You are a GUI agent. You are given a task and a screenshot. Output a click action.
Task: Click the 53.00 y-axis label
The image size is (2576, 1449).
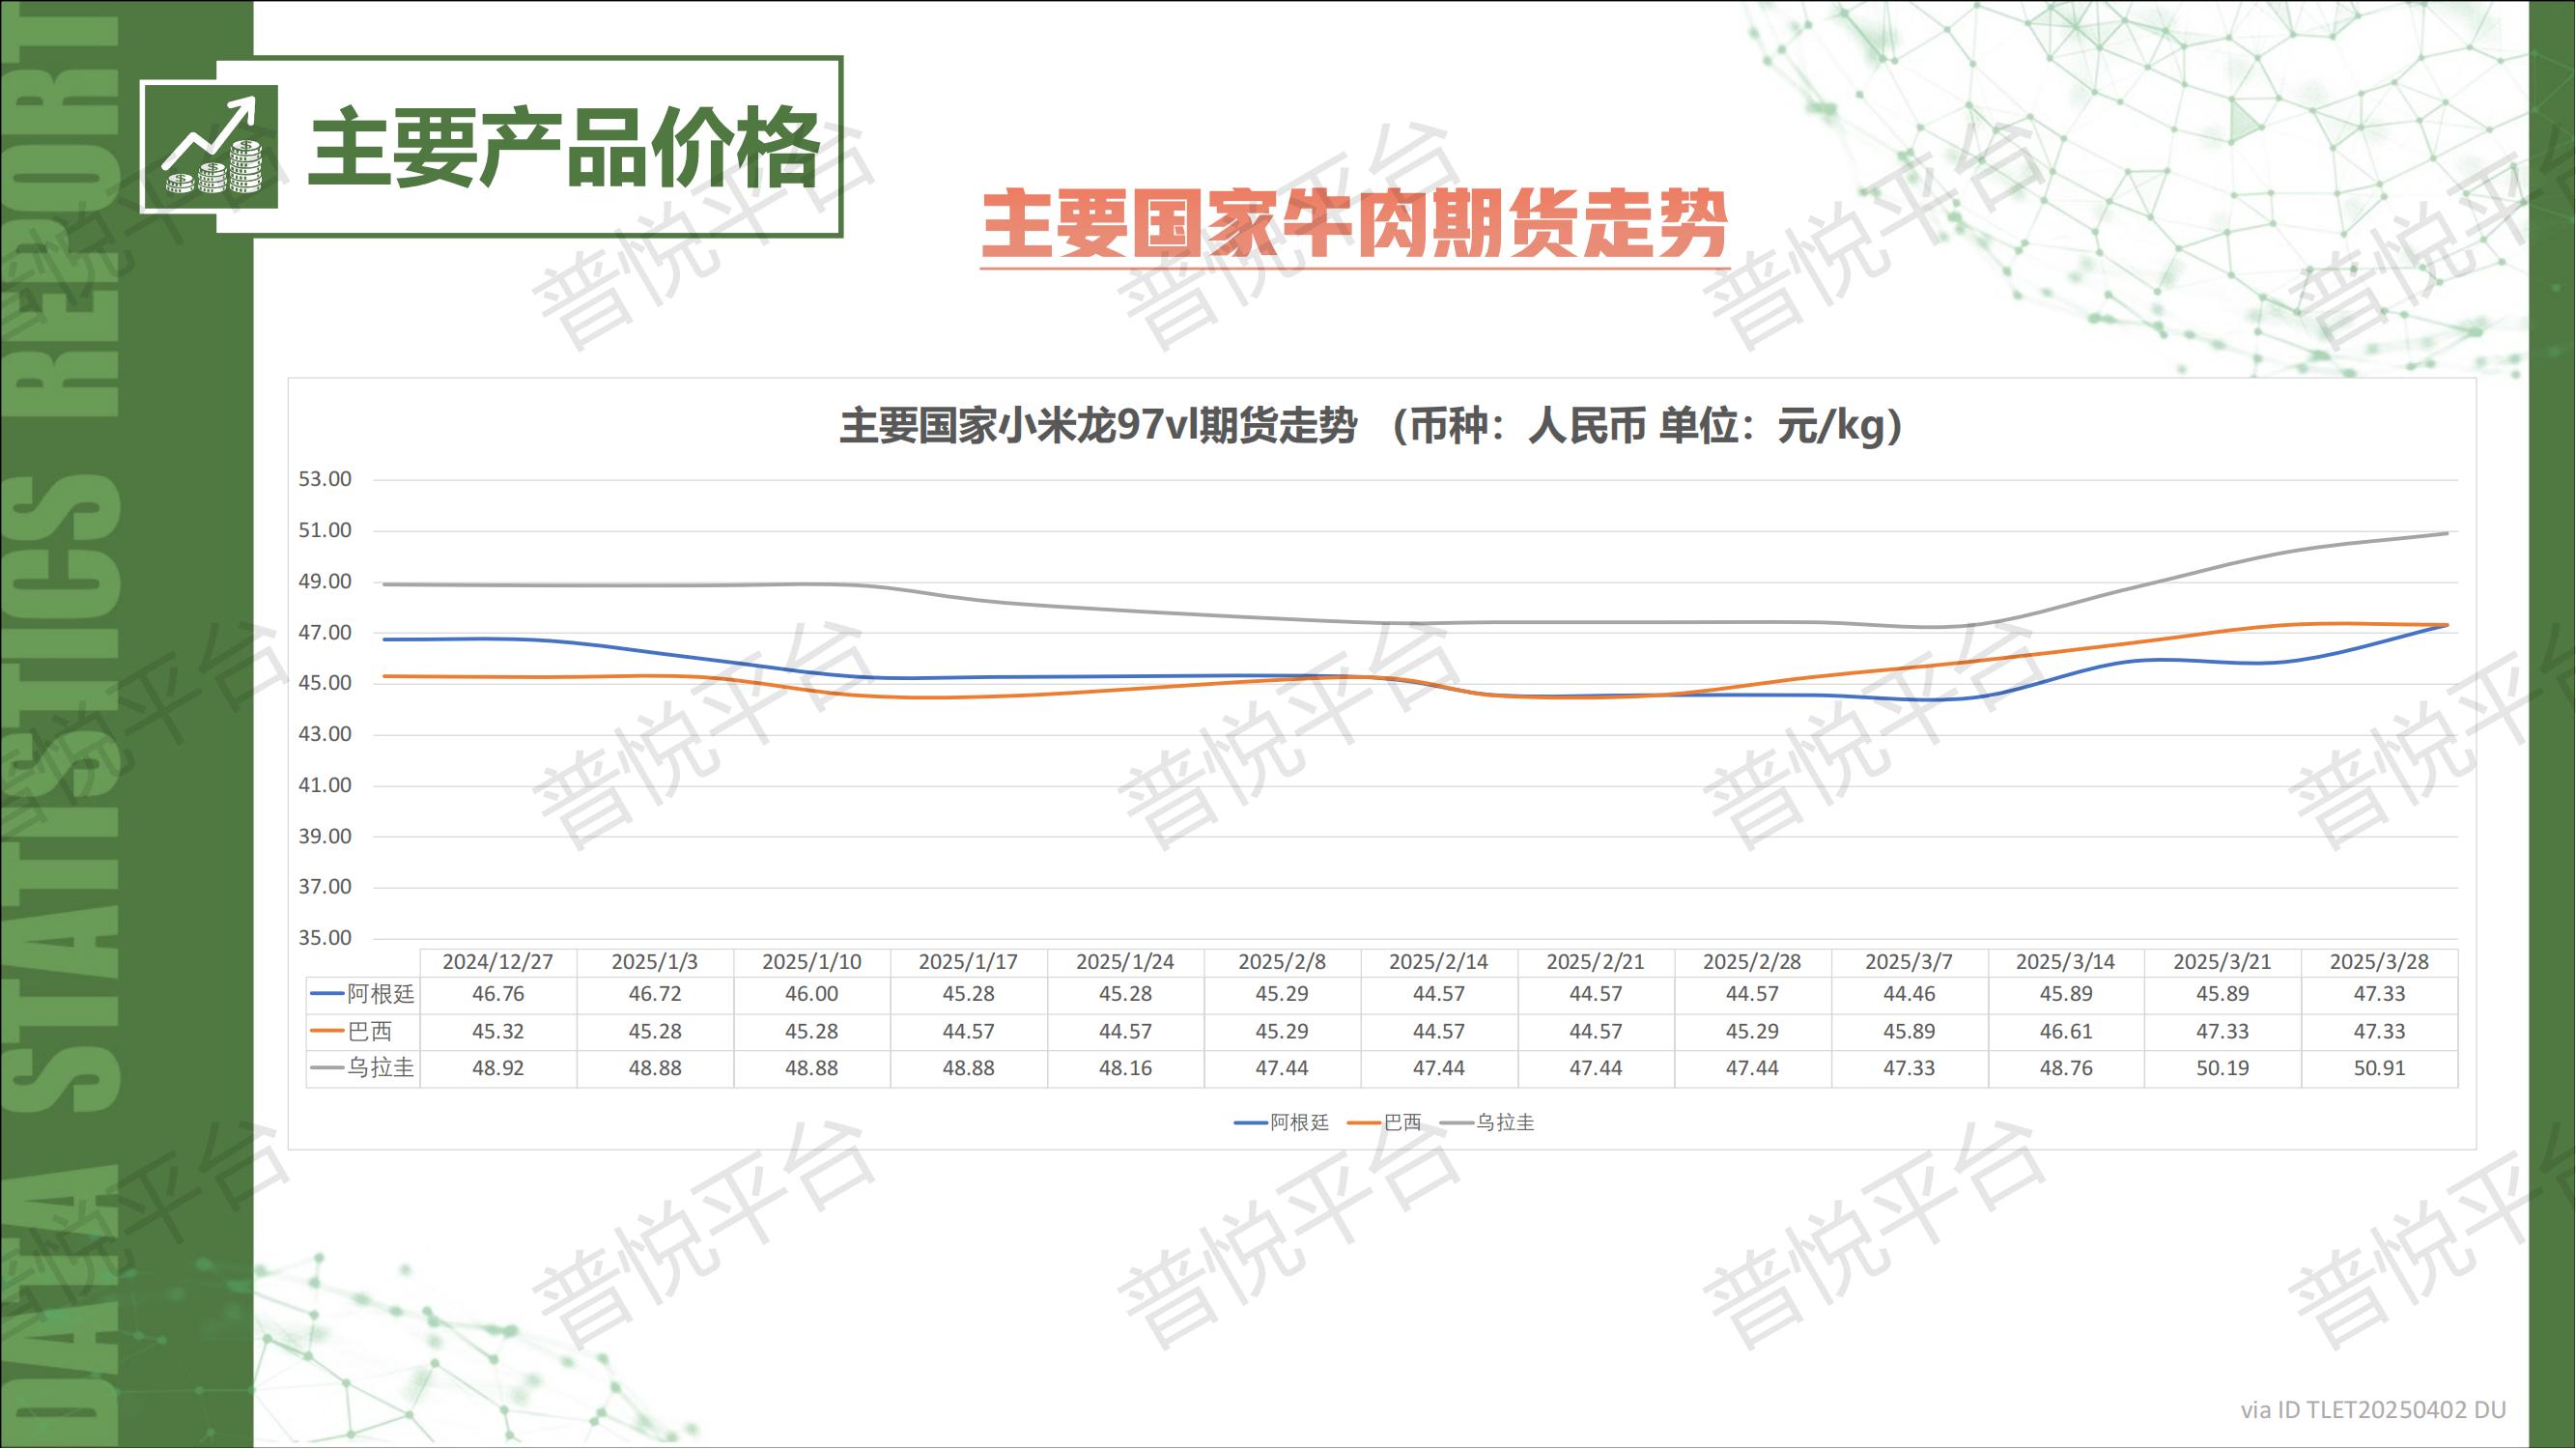click(325, 479)
